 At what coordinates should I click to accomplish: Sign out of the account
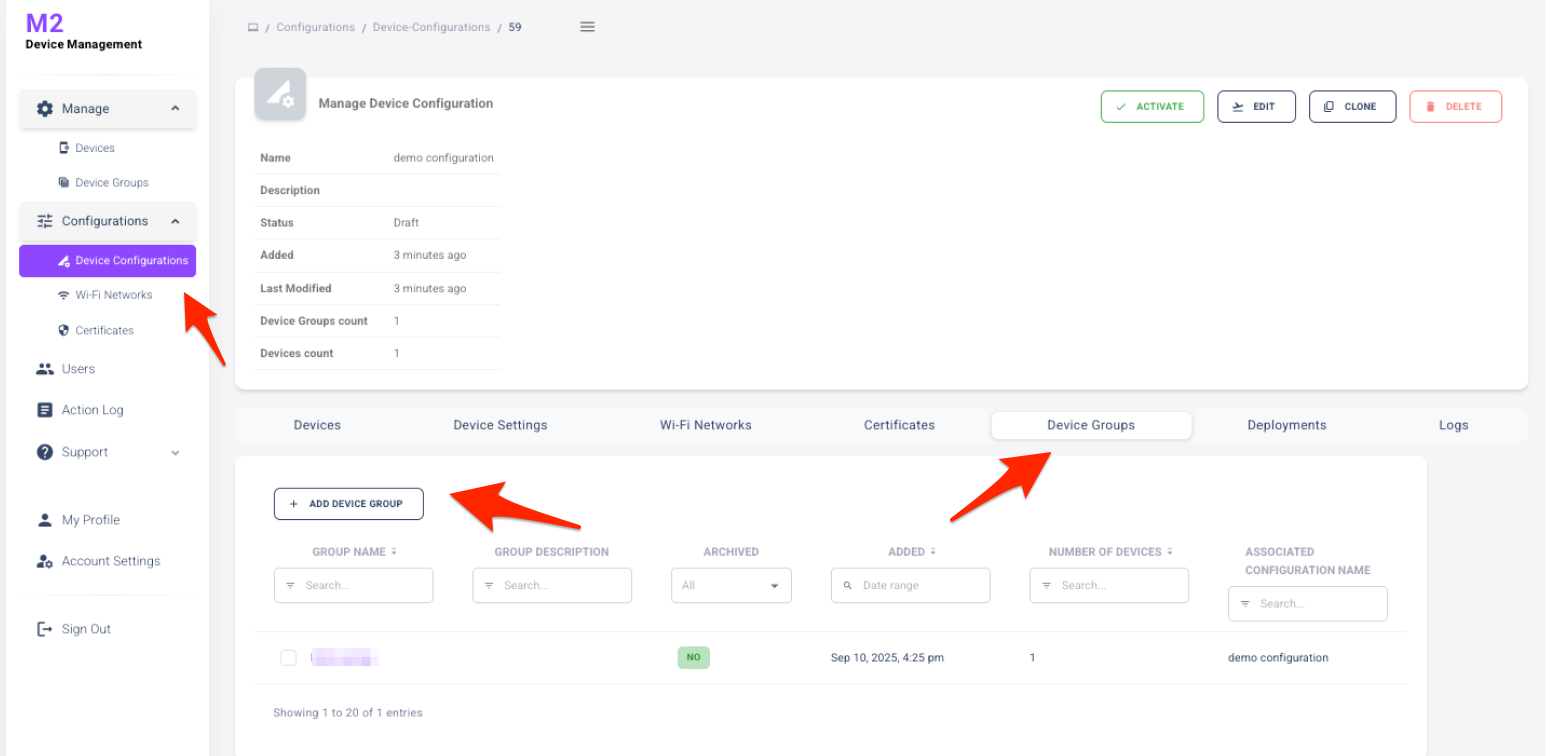pyautogui.click(x=86, y=629)
